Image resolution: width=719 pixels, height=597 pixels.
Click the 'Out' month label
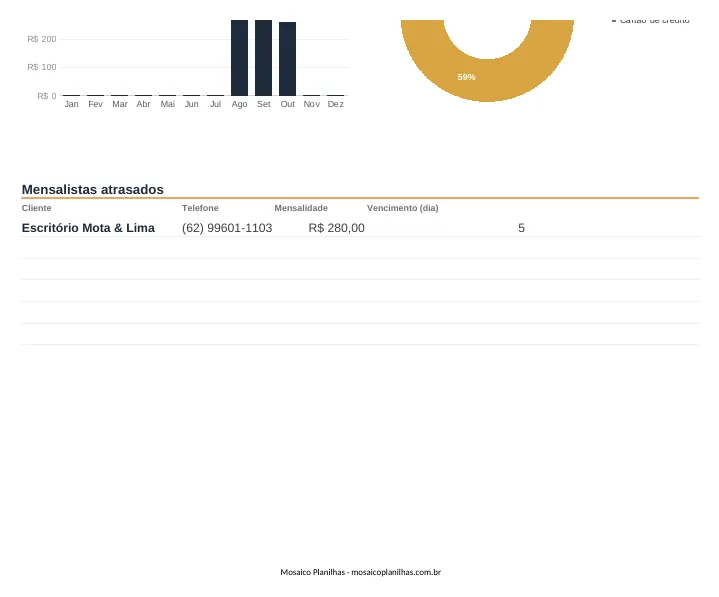coord(288,104)
